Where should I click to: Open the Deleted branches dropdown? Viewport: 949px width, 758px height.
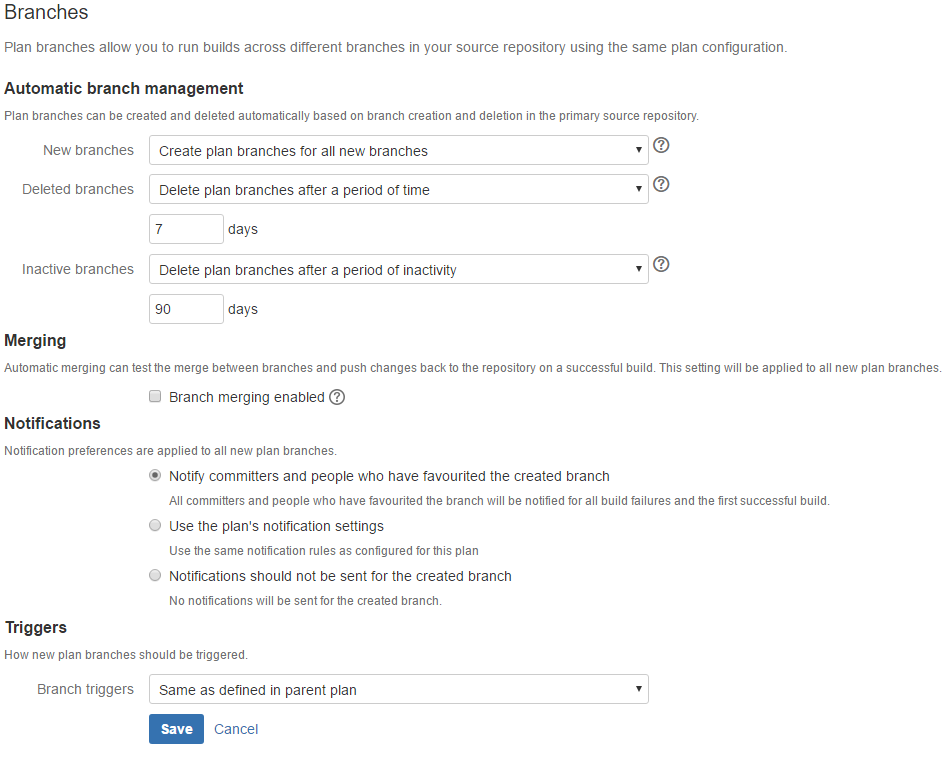[399, 190]
